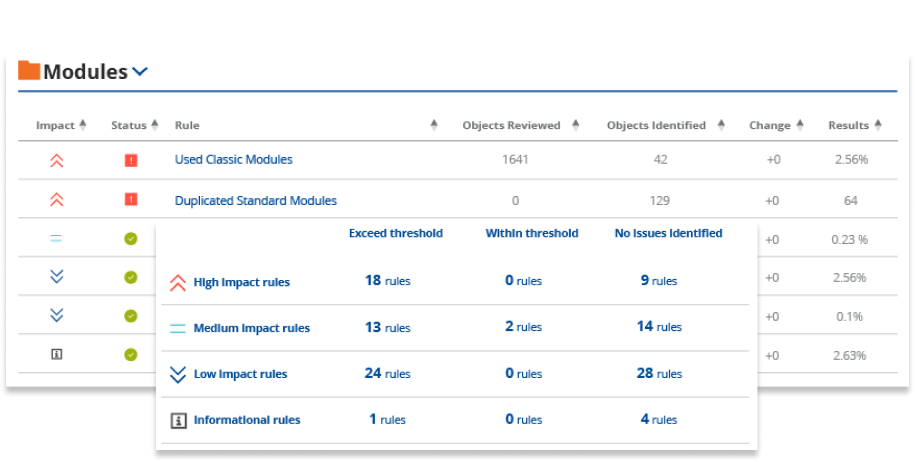Expand the Modules dropdown chevron
Screen dimensions: 915x462
[x=140, y=72]
